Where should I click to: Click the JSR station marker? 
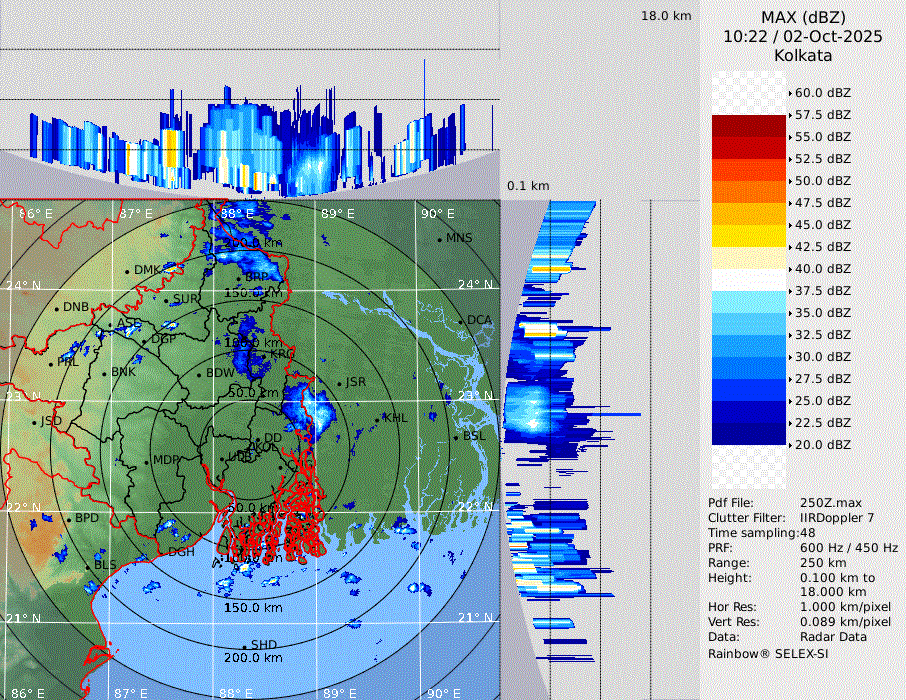(x=339, y=383)
